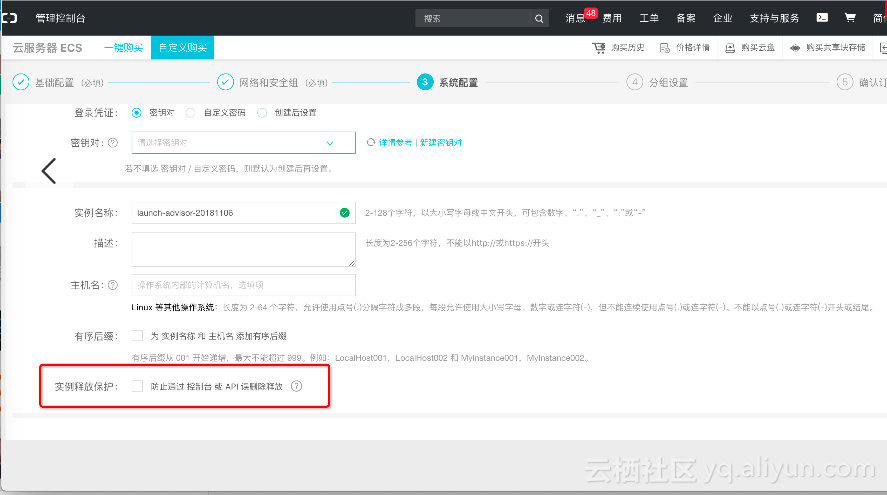887x495 pixels.
Task: Click the 基础配置 completed checkmark icon
Action: (21, 82)
